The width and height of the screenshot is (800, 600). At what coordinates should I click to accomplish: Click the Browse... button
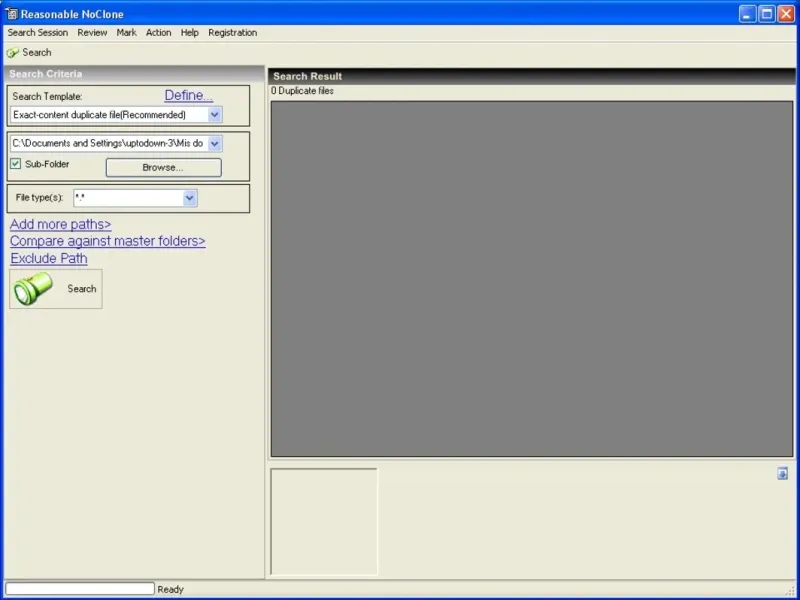pyautogui.click(x=163, y=167)
